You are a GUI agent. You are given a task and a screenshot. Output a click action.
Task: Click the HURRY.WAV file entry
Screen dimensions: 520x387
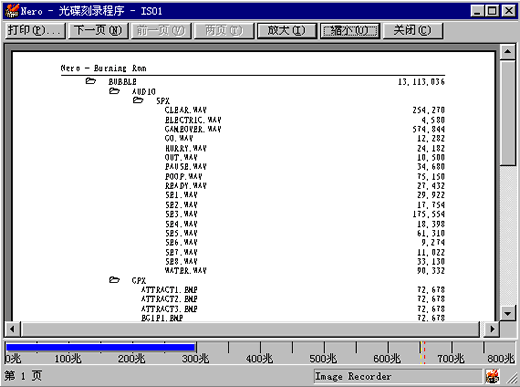pos(186,148)
